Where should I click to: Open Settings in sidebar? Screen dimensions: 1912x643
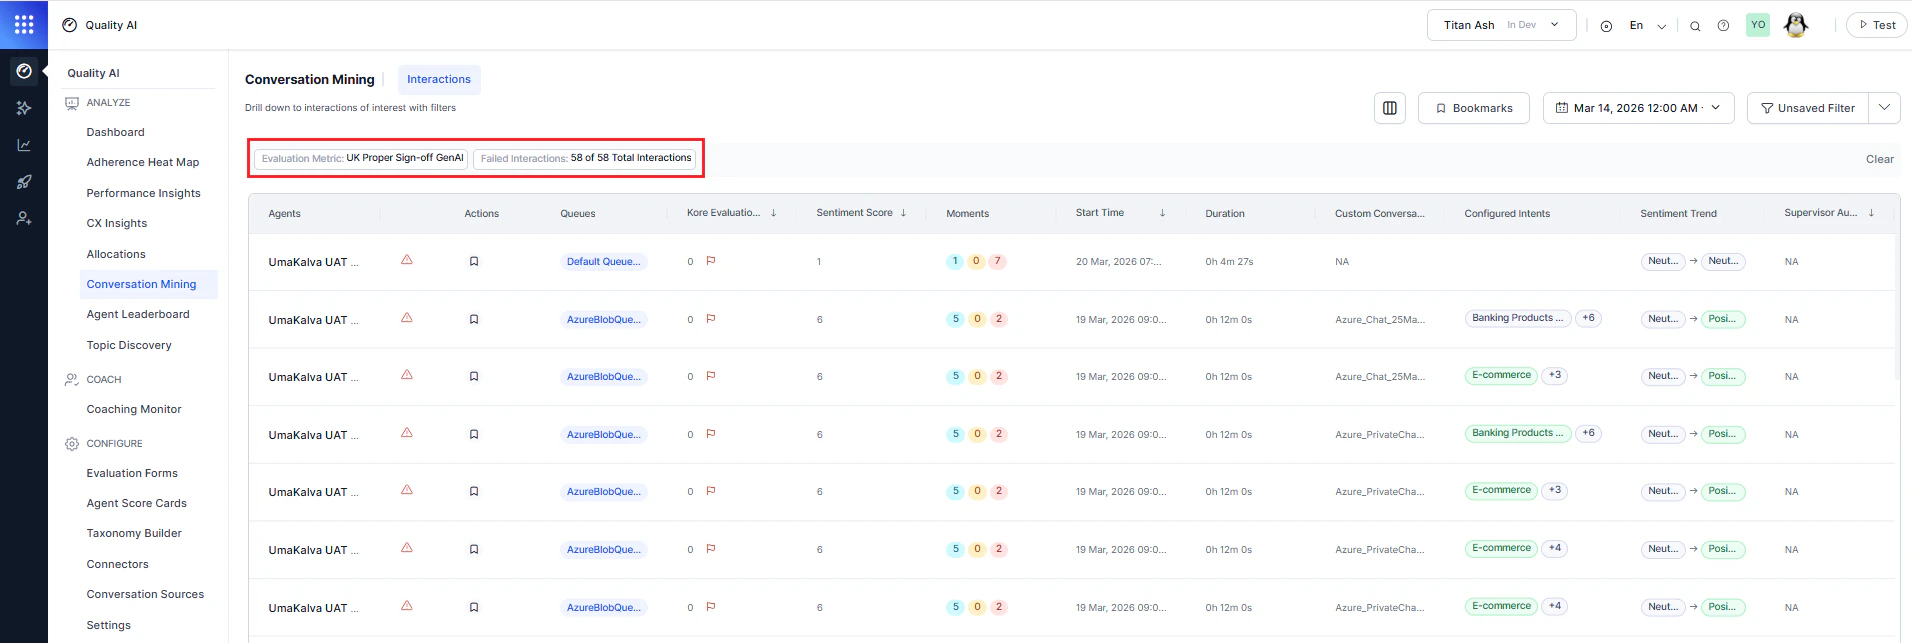108,625
